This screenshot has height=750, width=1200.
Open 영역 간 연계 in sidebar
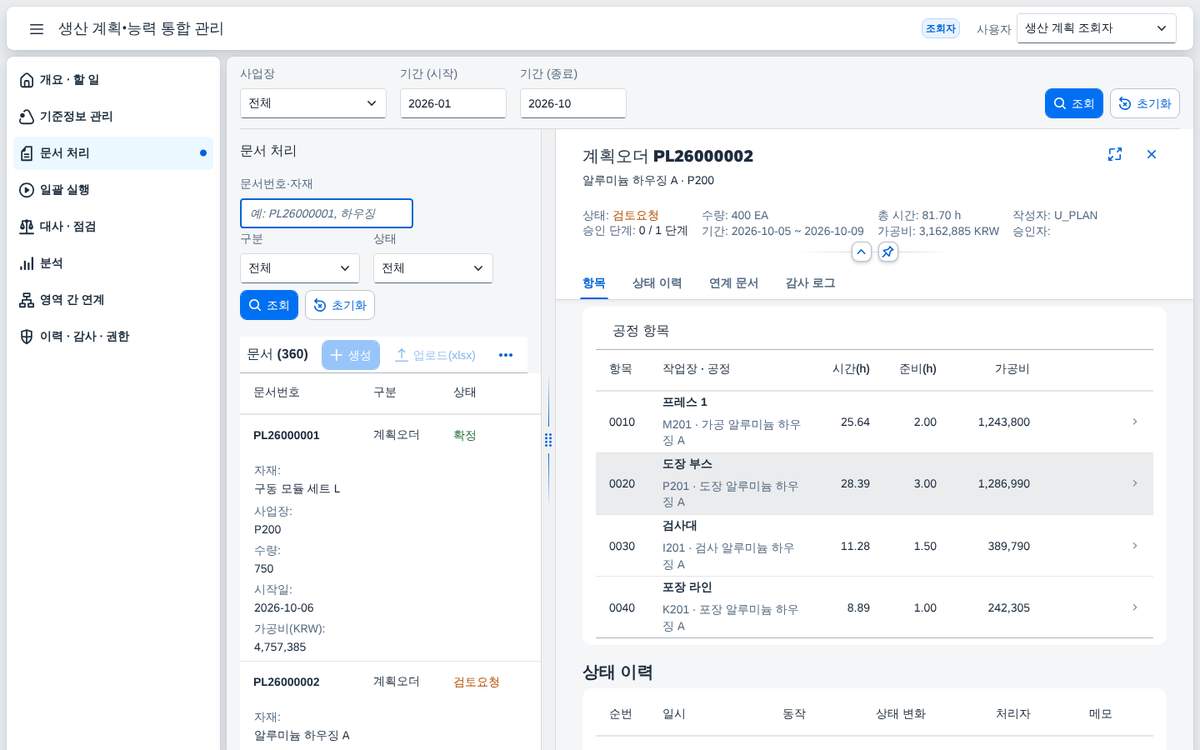[x=113, y=300]
